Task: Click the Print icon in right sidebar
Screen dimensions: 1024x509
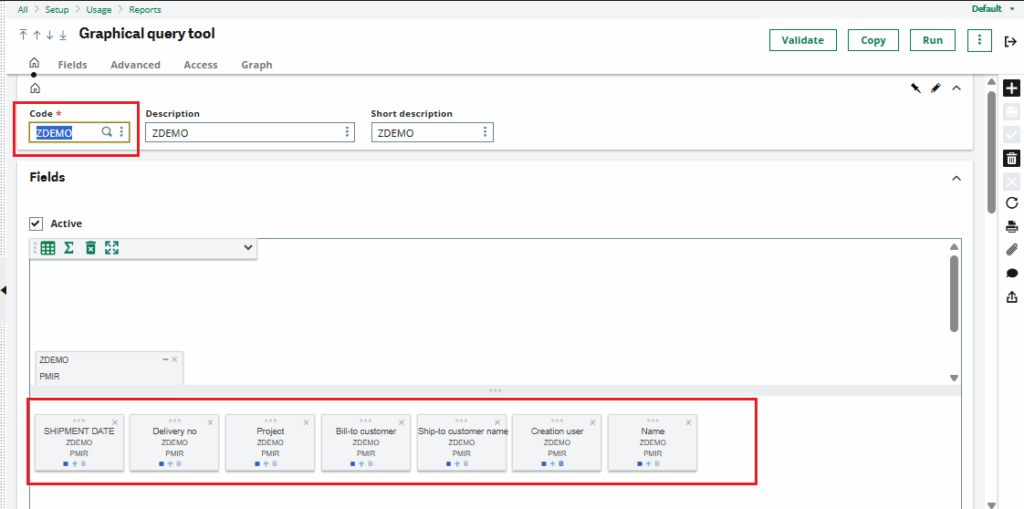Action: [x=1011, y=227]
